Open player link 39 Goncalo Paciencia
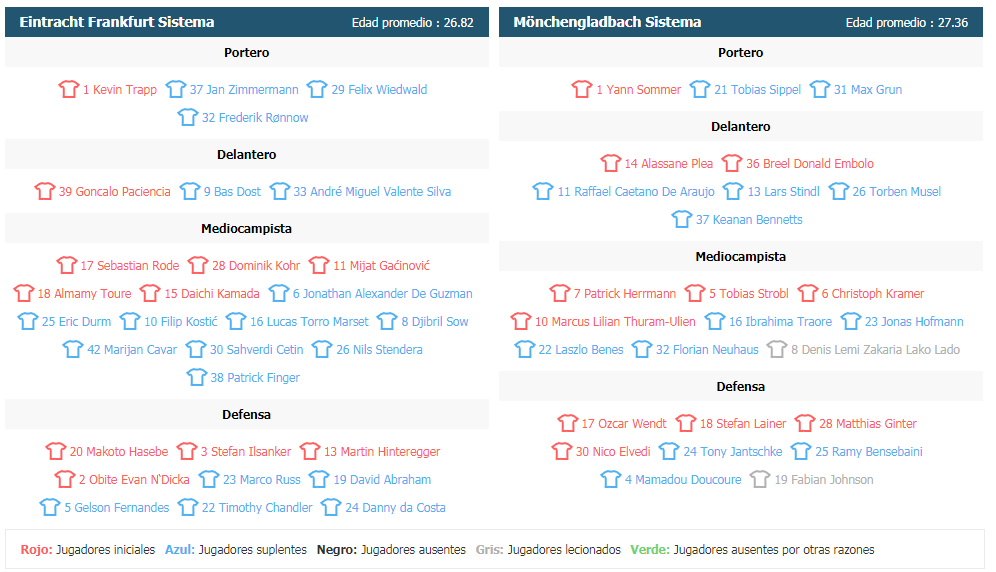Screen dimensions: 996x572 pos(114,191)
